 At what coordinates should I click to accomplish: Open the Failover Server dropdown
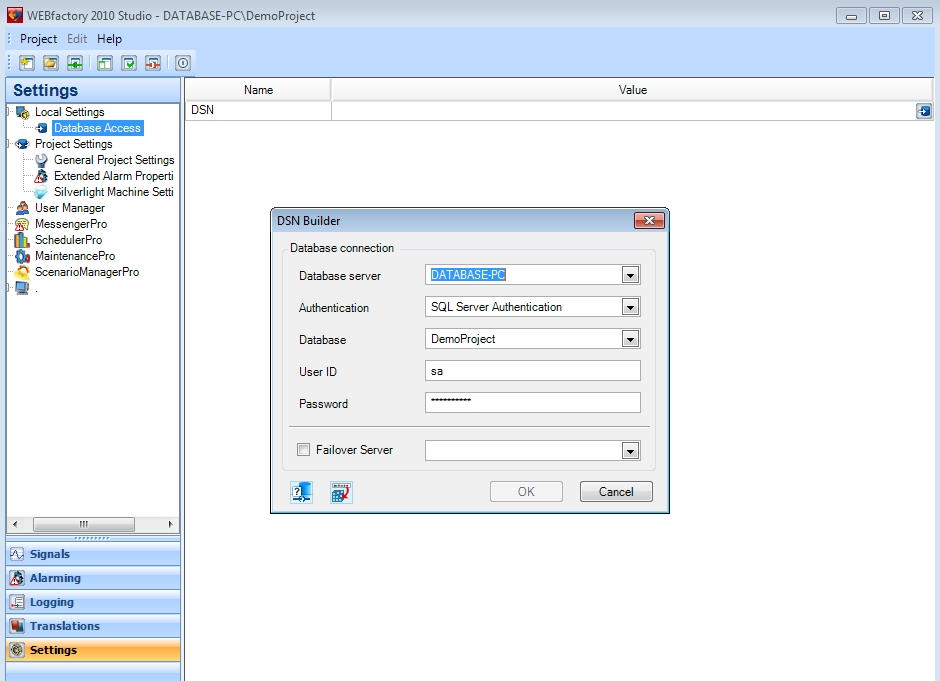pyautogui.click(x=630, y=451)
